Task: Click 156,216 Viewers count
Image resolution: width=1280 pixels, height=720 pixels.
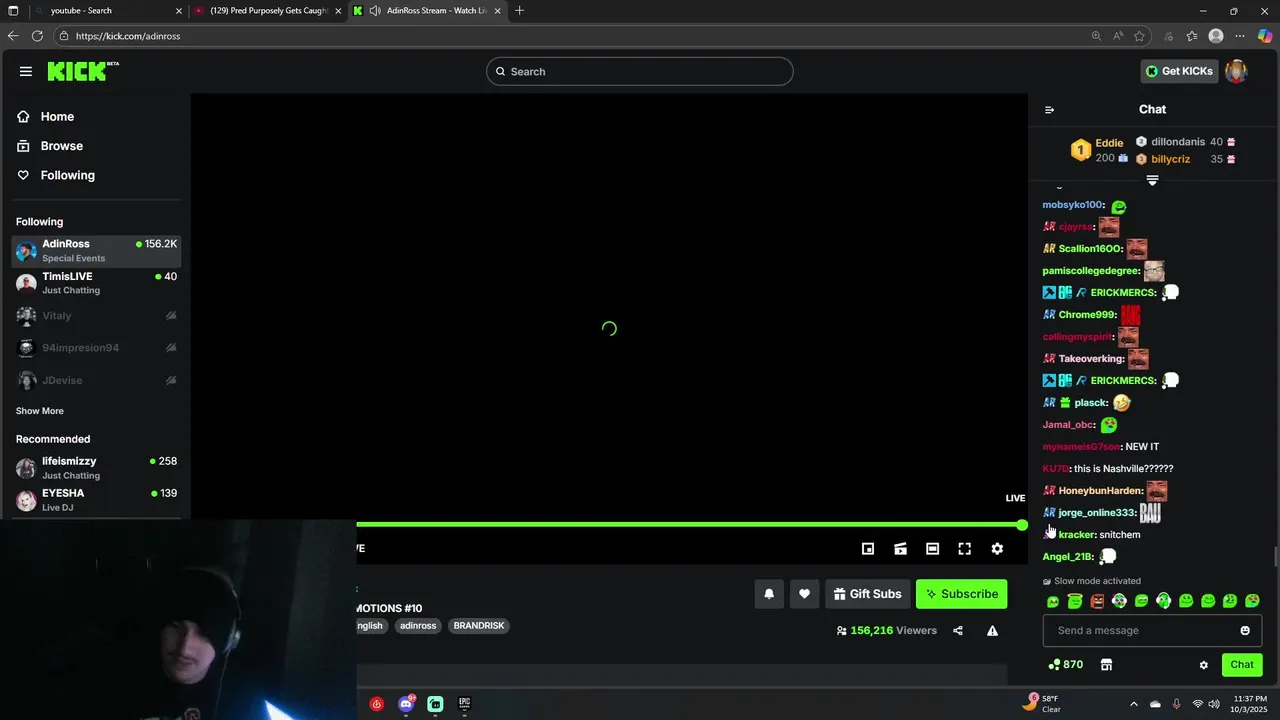Action: tap(886, 631)
